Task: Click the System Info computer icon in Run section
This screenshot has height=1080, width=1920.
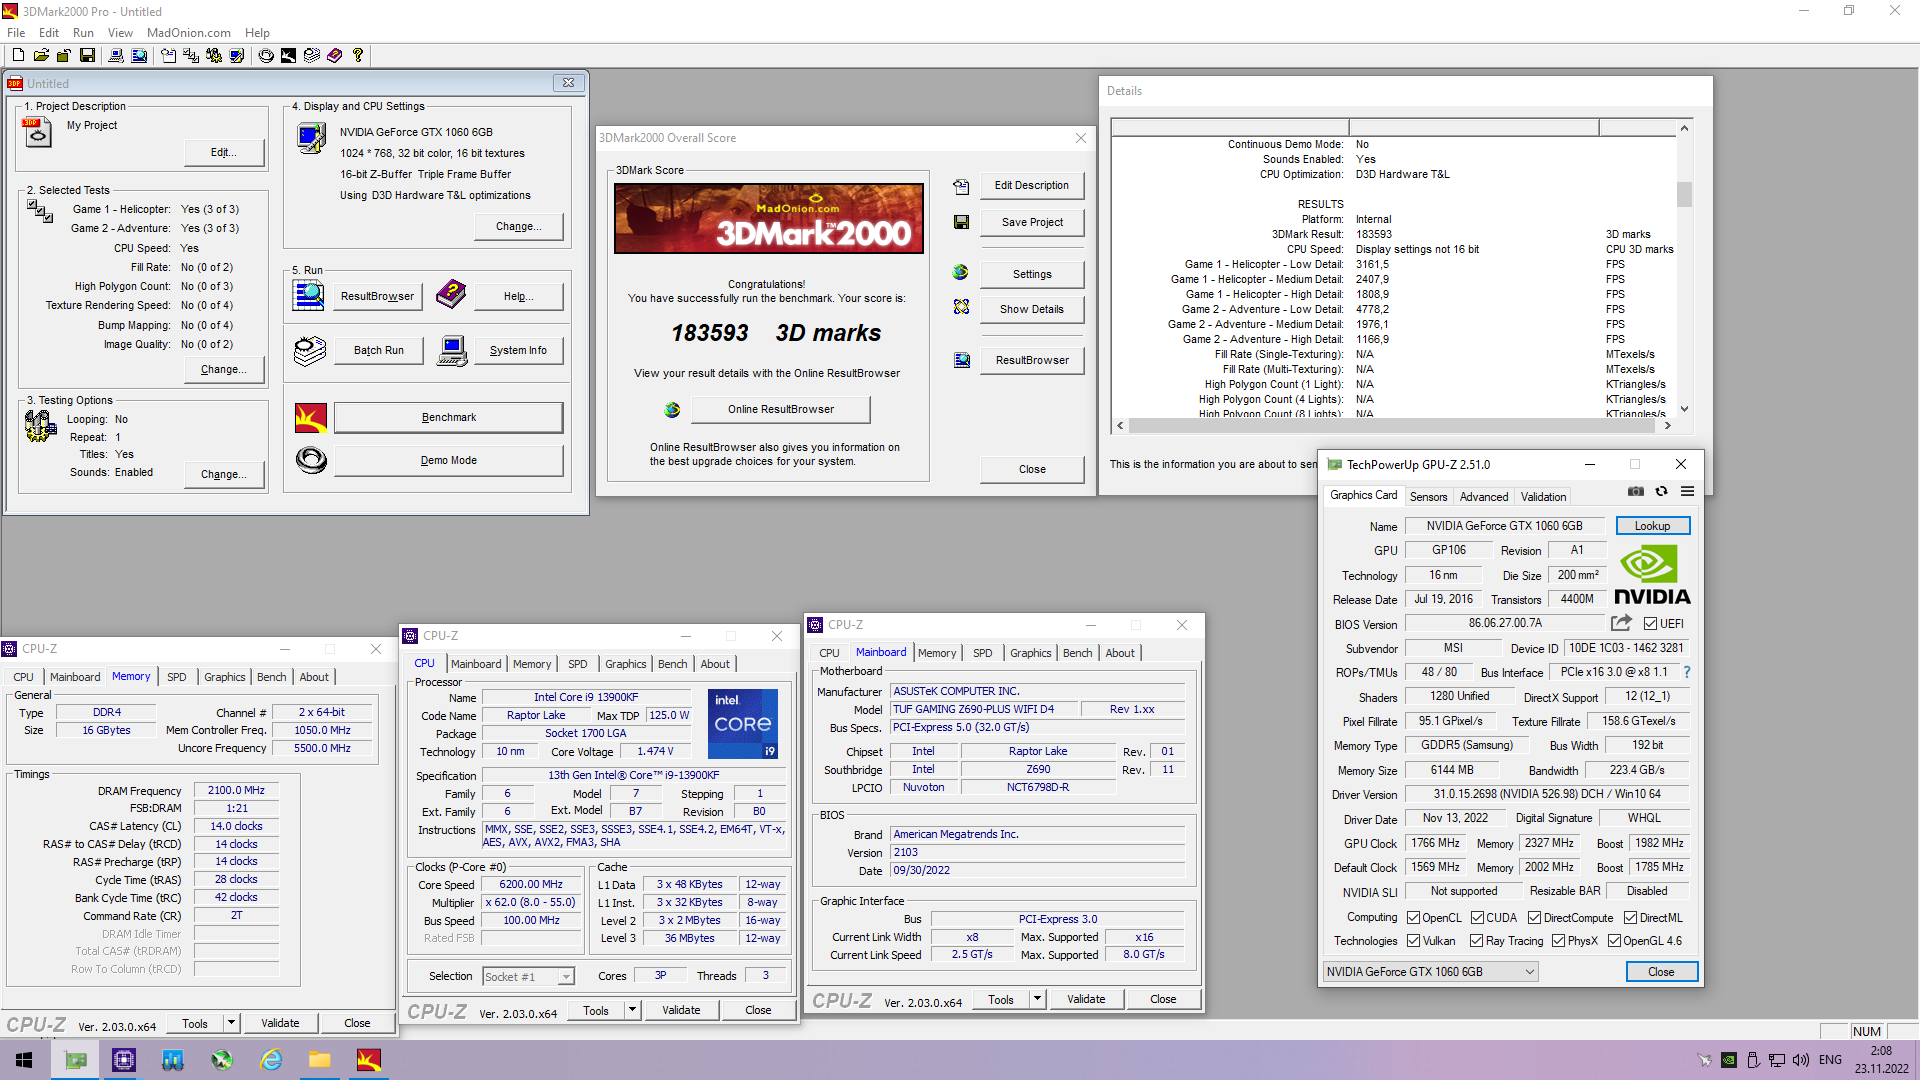Action: click(452, 351)
